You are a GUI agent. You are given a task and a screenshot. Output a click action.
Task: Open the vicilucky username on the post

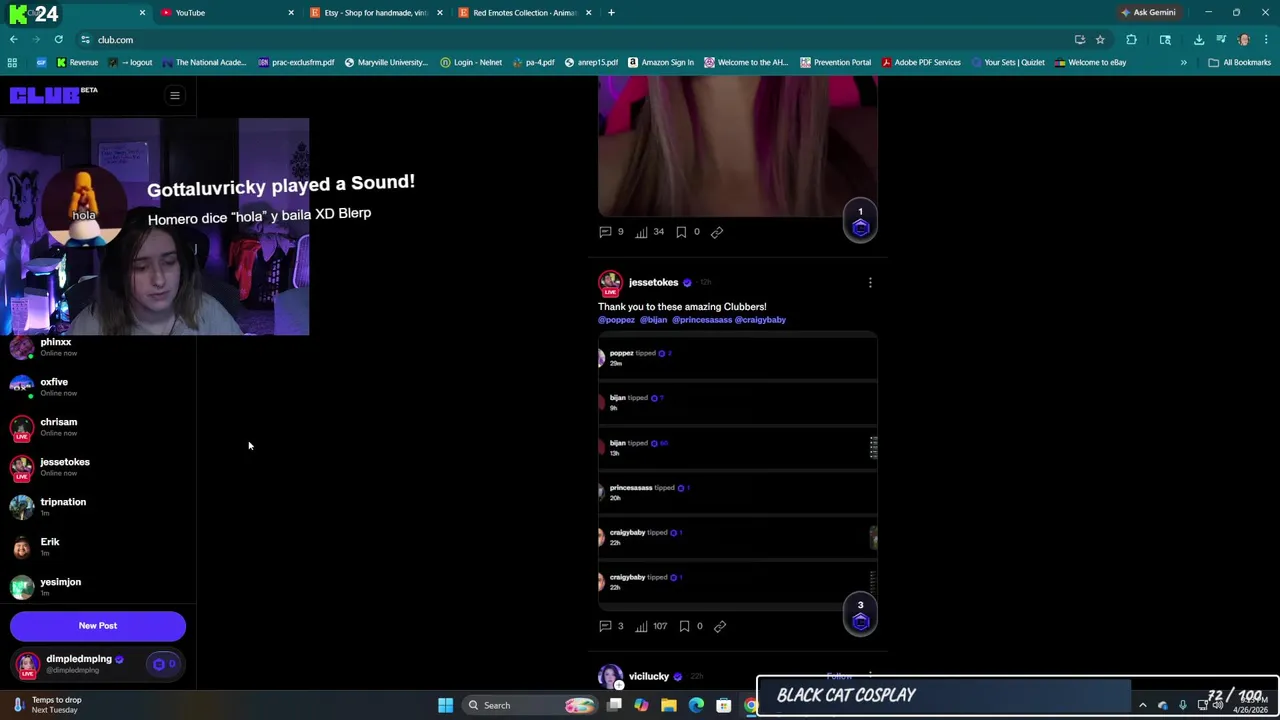648,677
